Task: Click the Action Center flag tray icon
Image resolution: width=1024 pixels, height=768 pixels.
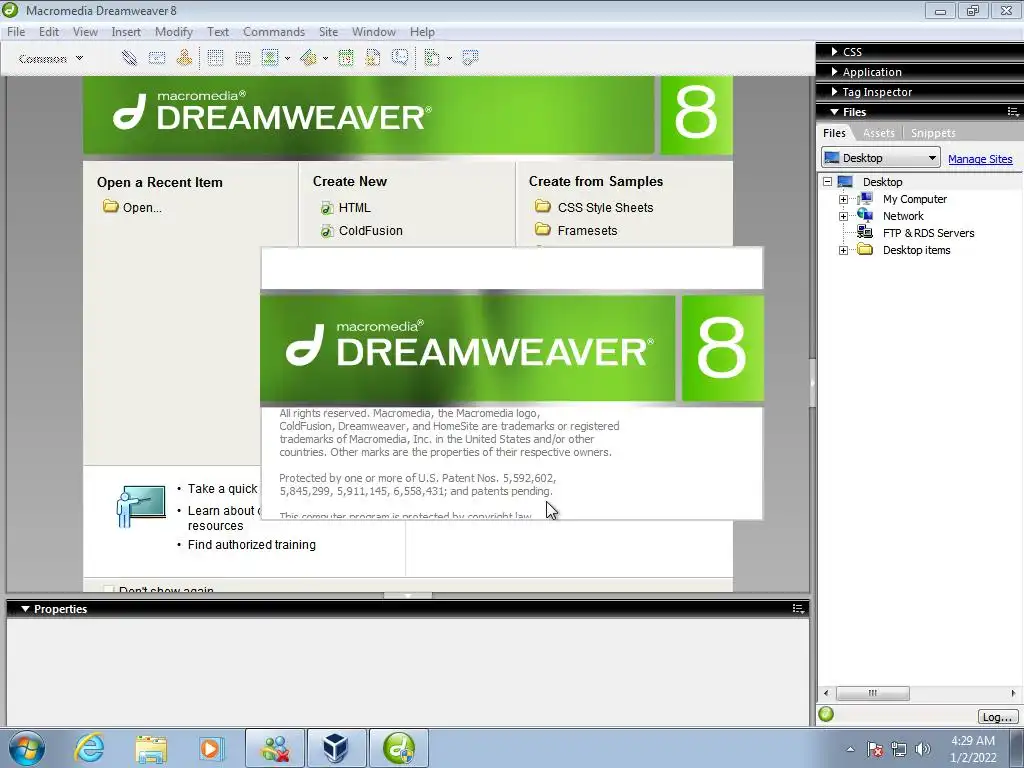Action: coord(874,749)
